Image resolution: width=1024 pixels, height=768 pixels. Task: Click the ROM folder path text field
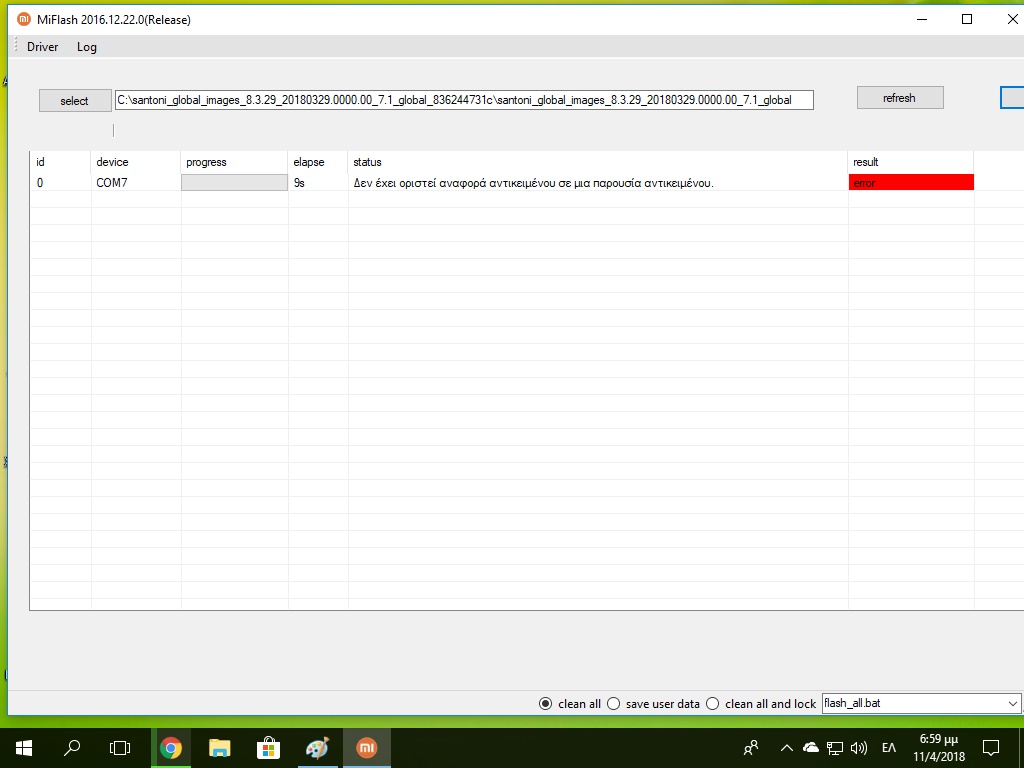coord(464,100)
